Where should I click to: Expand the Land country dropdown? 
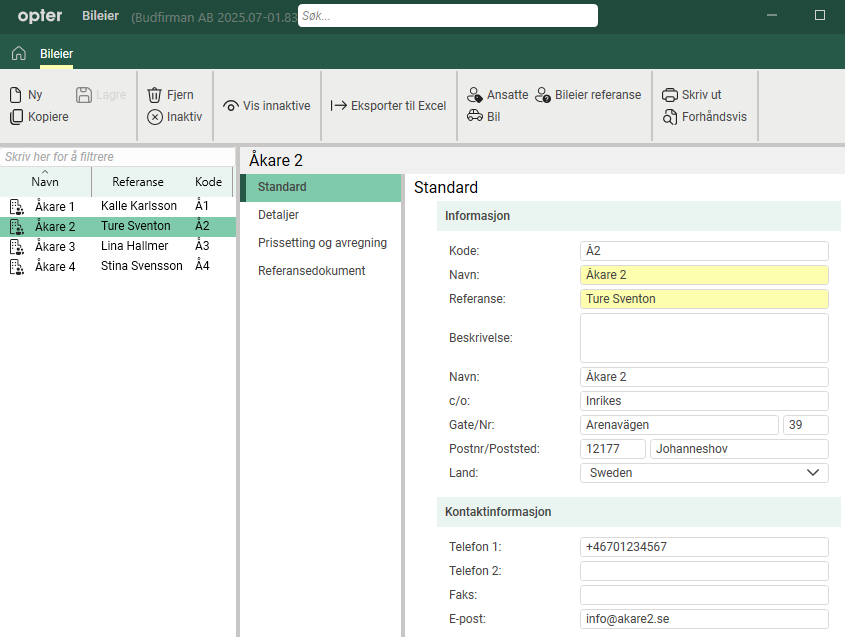[813, 473]
